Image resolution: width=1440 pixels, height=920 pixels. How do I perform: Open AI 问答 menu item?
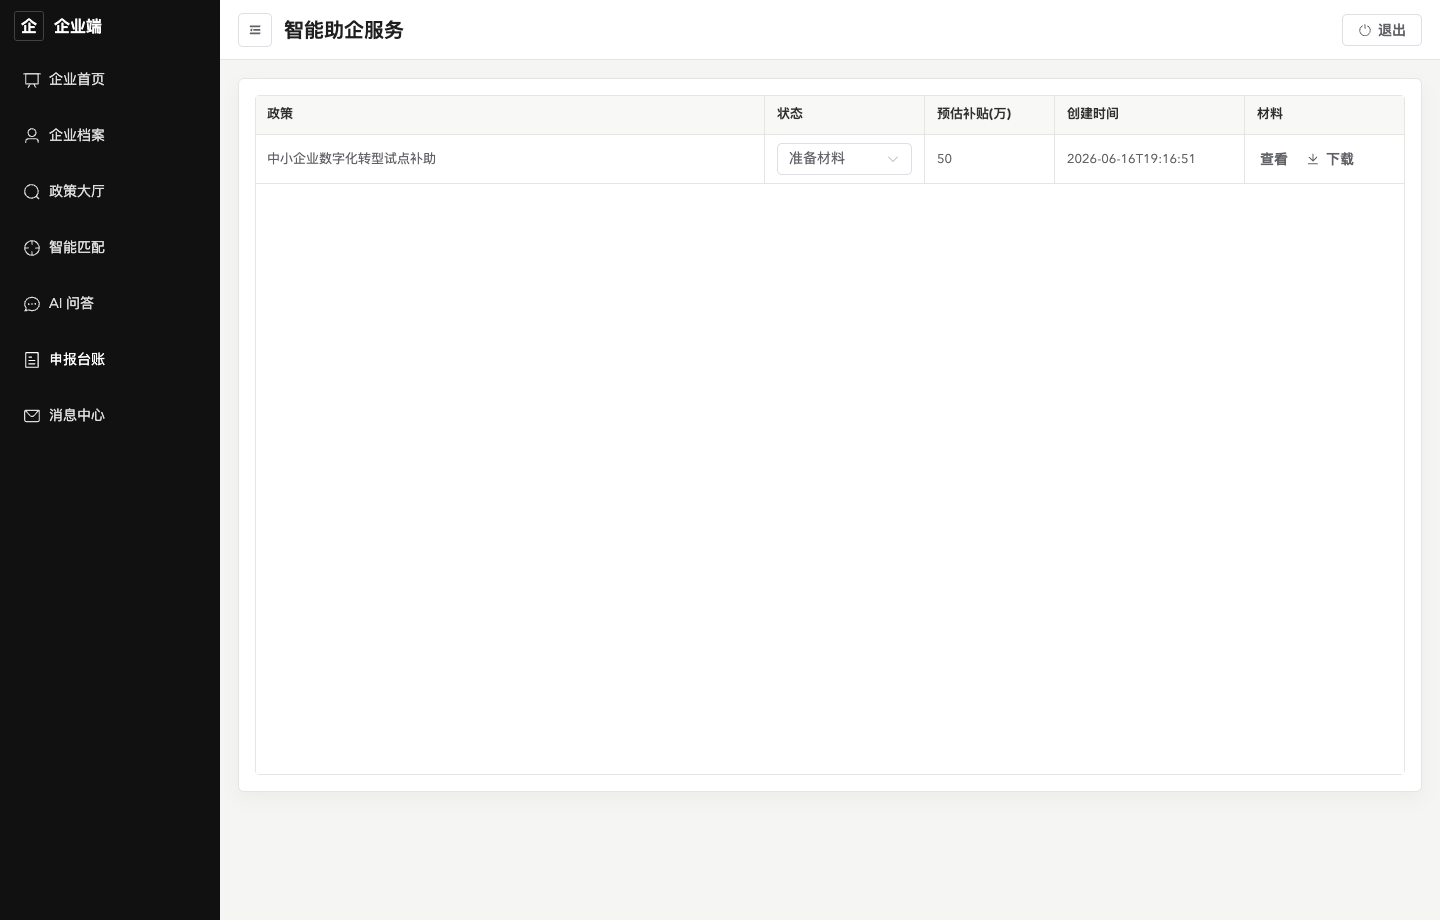(110, 304)
